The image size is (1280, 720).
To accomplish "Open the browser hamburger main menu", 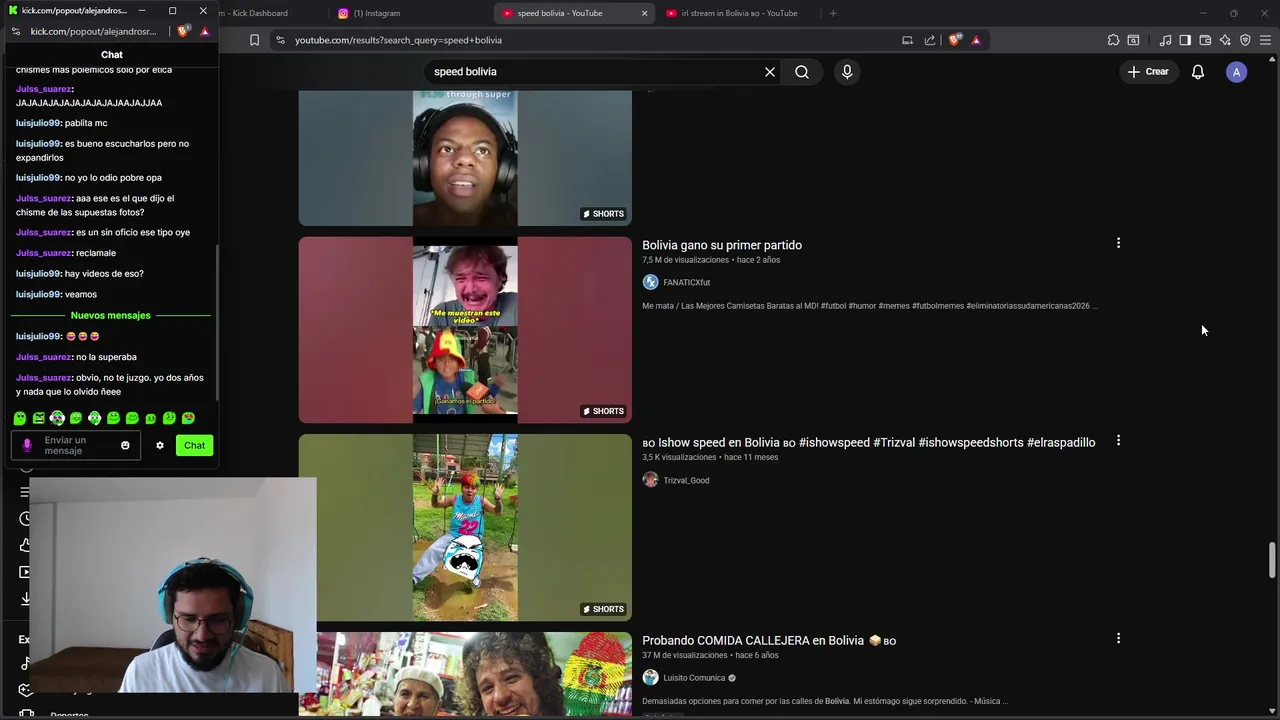I will pos(1265,40).
